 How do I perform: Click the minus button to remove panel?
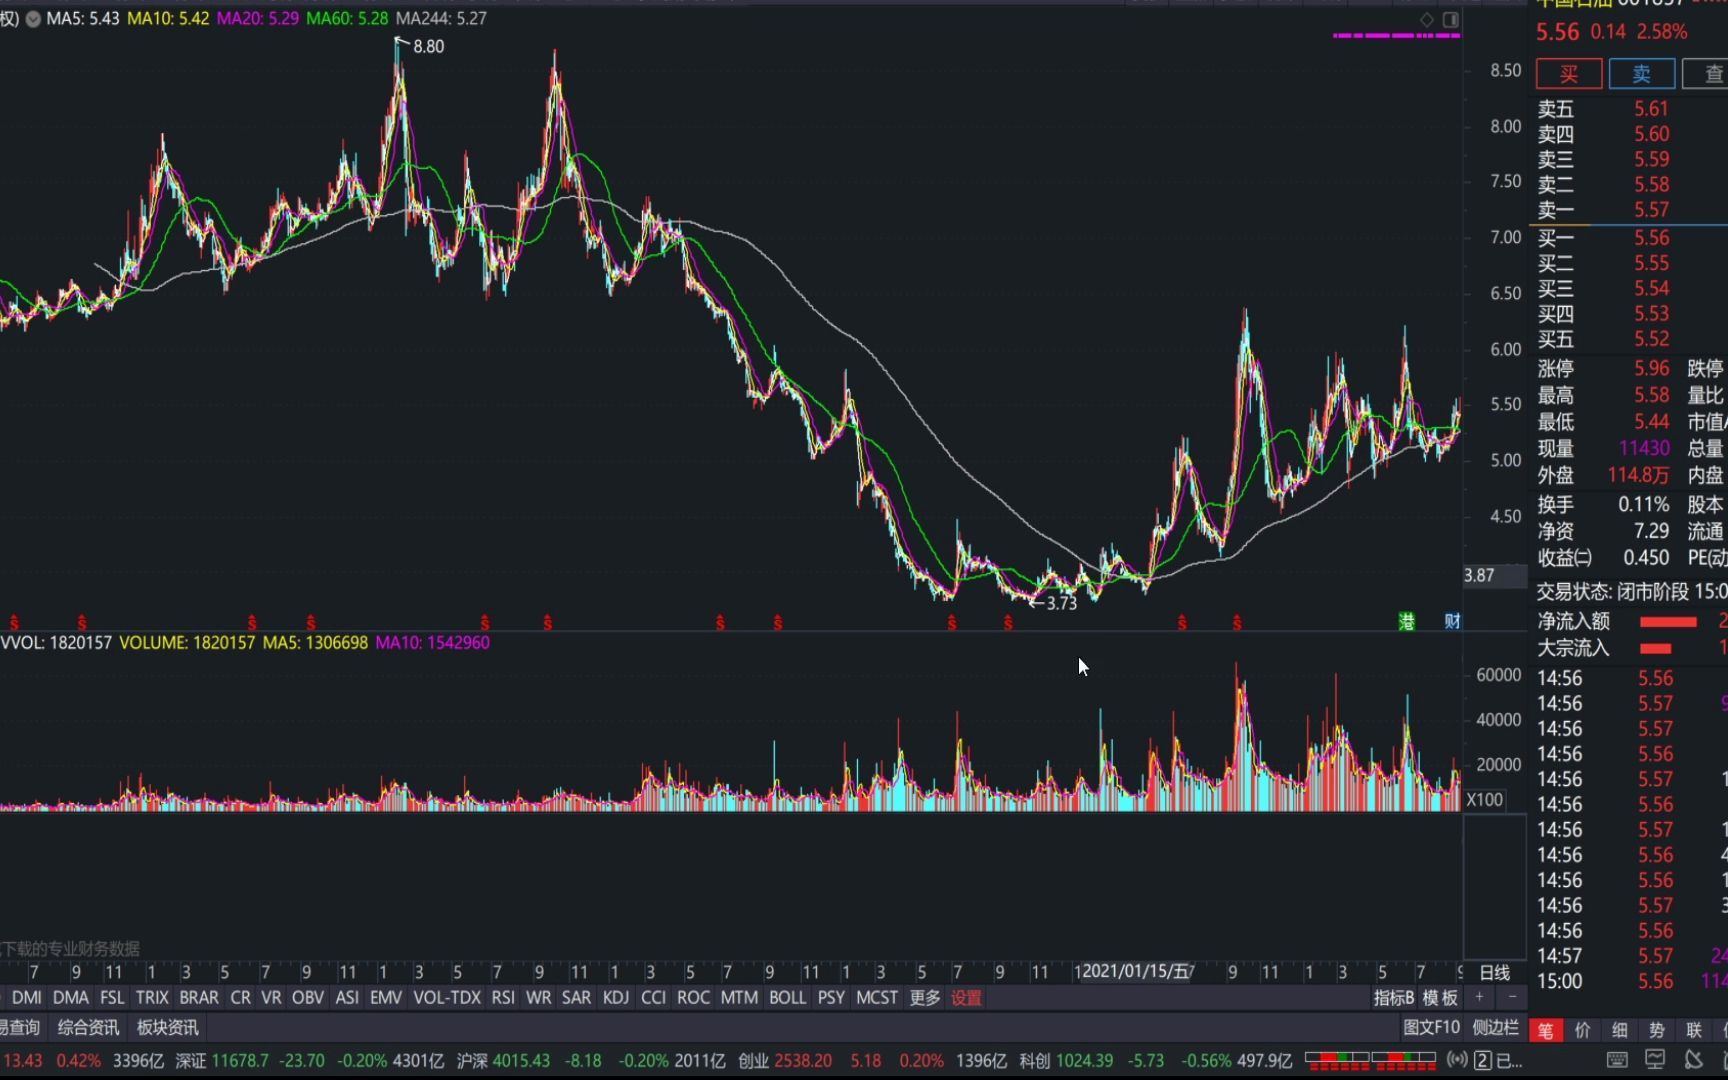[x=1512, y=997]
